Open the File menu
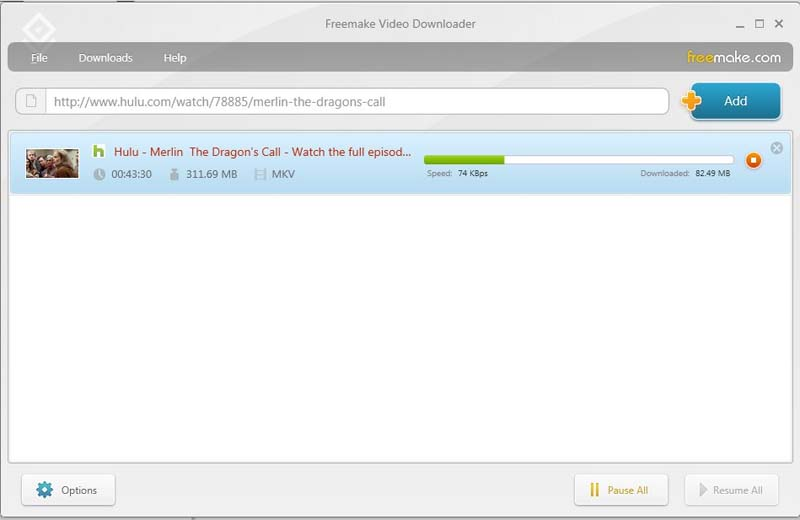The image size is (800, 520). (x=39, y=58)
